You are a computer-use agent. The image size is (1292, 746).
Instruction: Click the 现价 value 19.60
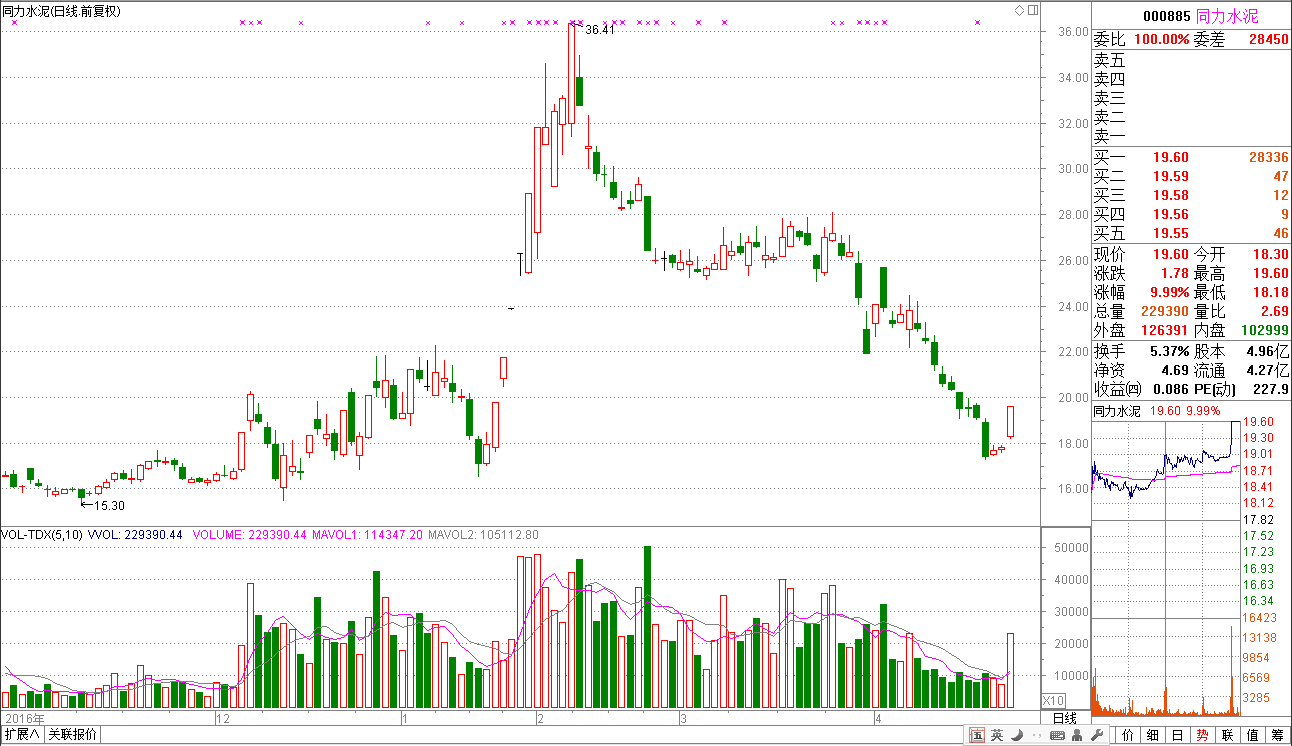click(x=1171, y=254)
